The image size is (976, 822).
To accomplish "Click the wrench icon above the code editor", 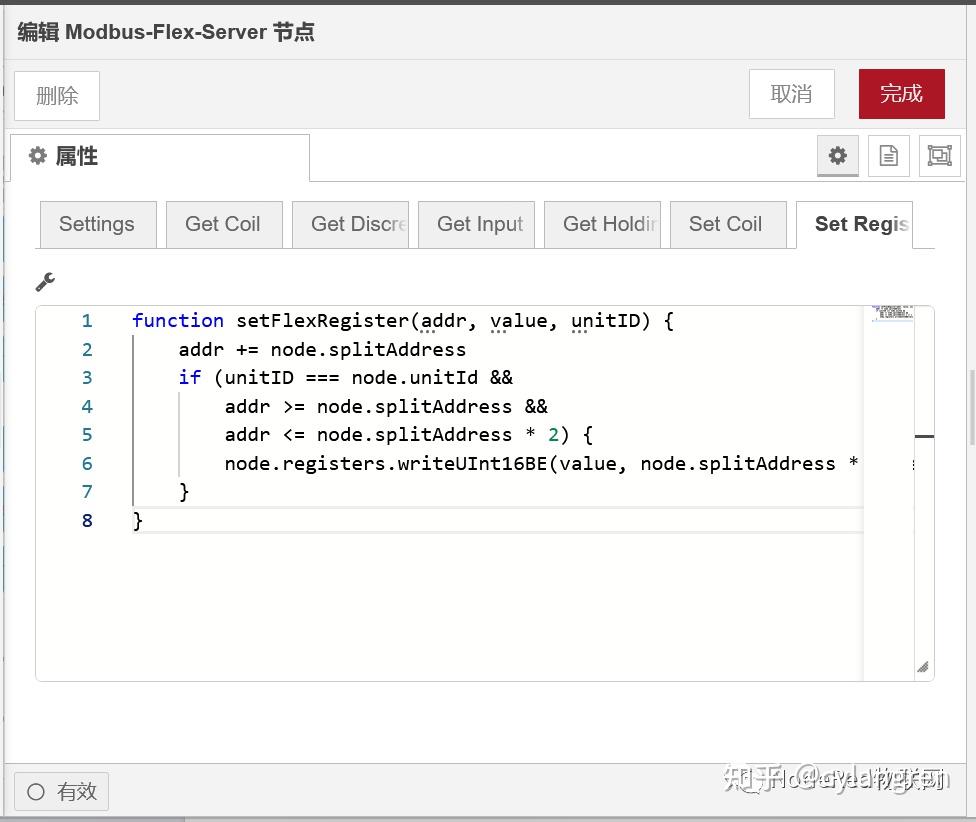I will click(45, 281).
